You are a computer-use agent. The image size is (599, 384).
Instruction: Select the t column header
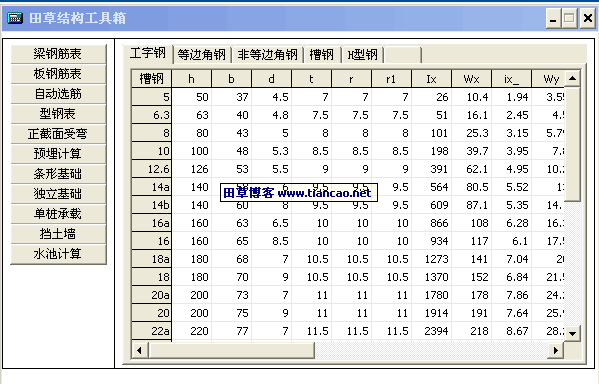tap(312, 79)
